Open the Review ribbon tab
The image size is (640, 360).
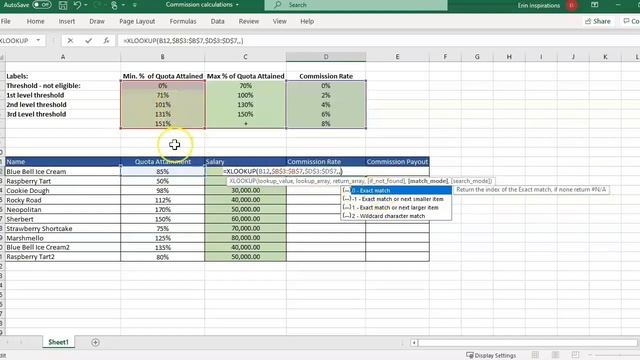click(249, 21)
